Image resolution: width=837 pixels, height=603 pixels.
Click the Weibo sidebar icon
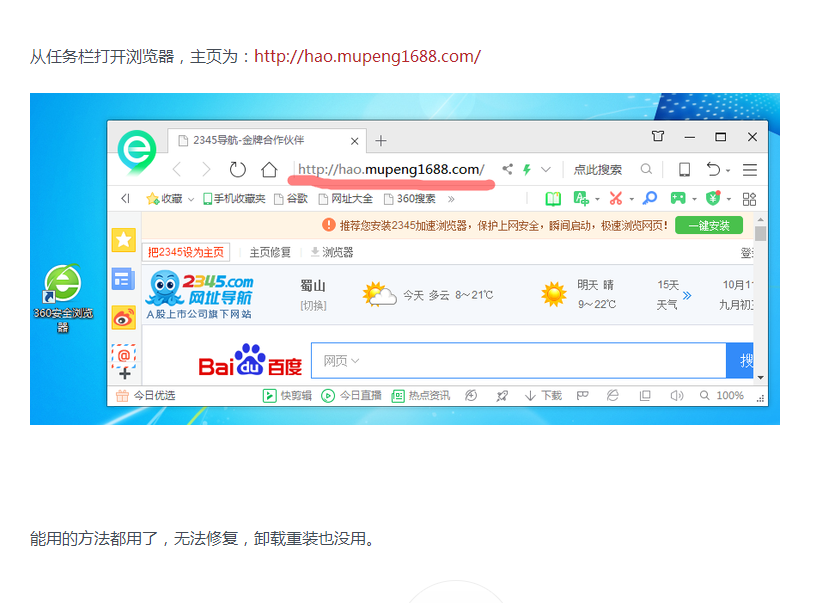click(x=123, y=318)
